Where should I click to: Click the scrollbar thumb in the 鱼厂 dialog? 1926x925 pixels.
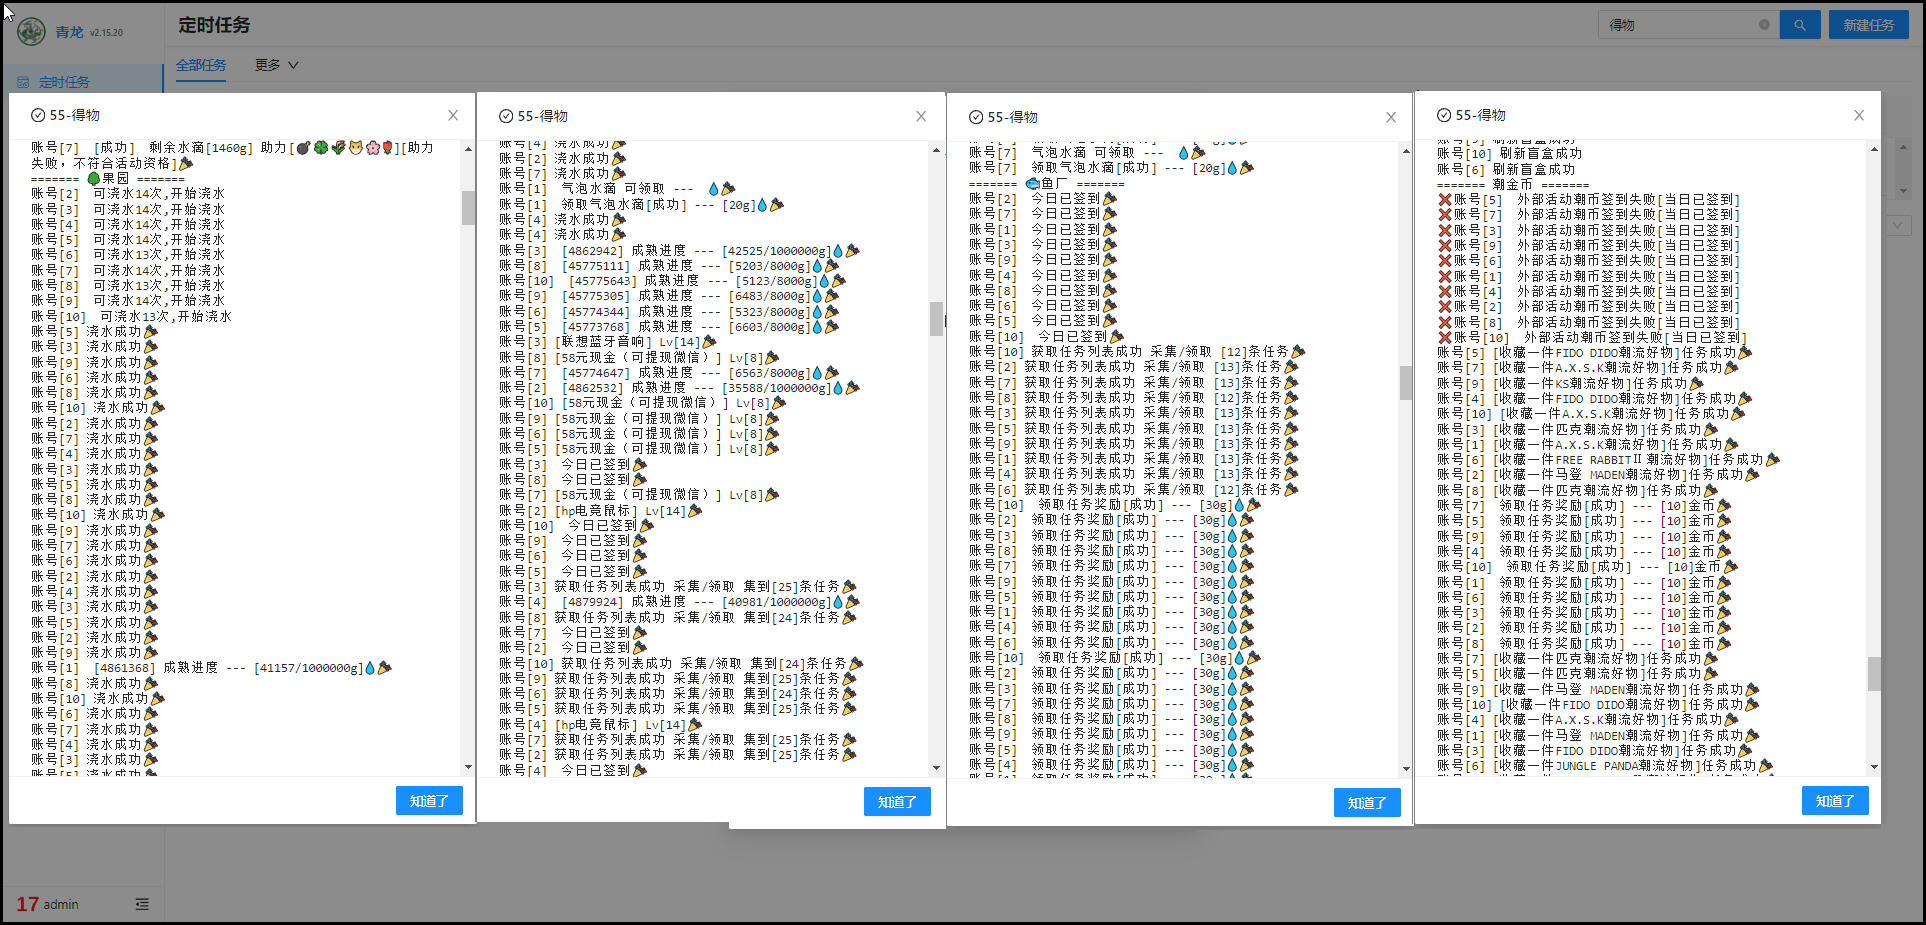pyautogui.click(x=1406, y=382)
